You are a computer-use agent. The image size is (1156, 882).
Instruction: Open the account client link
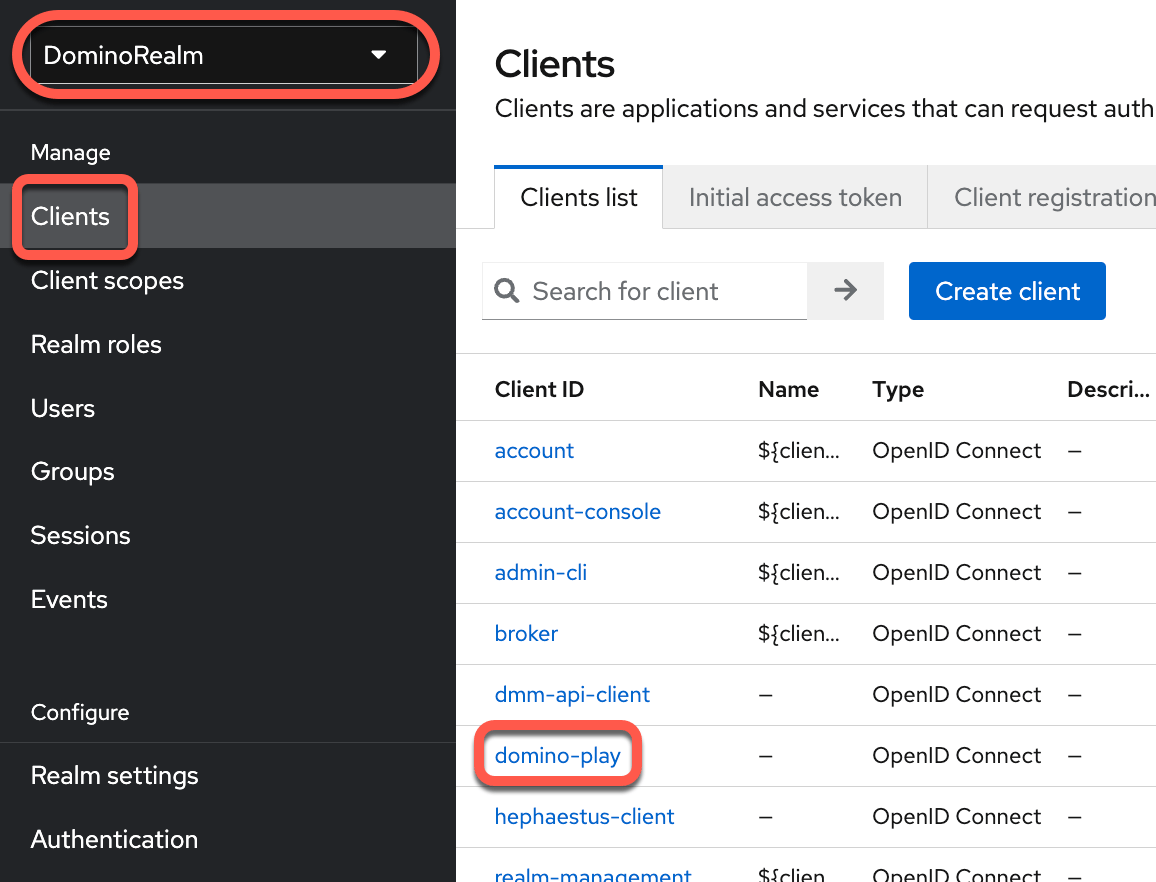(x=534, y=451)
